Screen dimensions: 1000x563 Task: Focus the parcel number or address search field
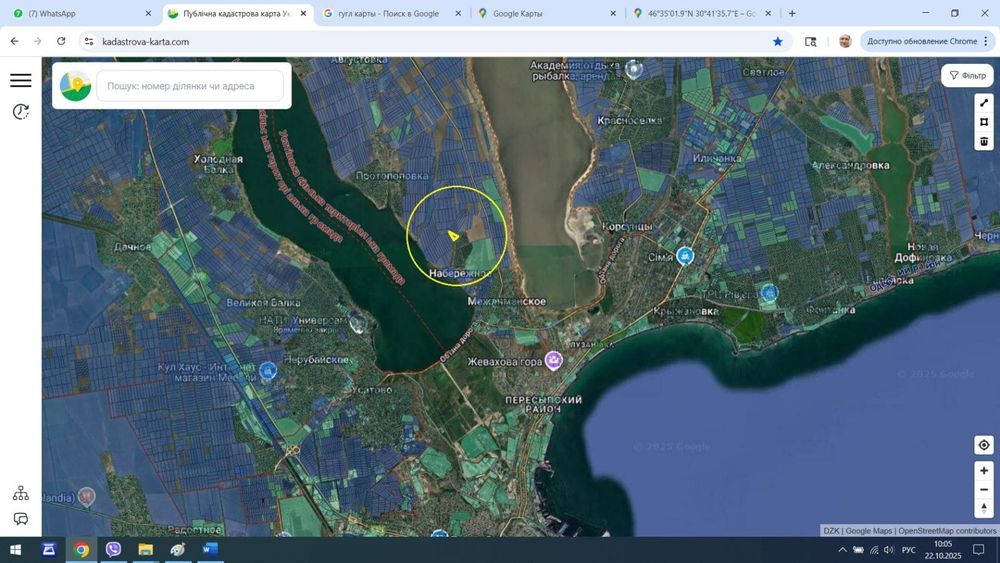pyautogui.click(x=190, y=85)
